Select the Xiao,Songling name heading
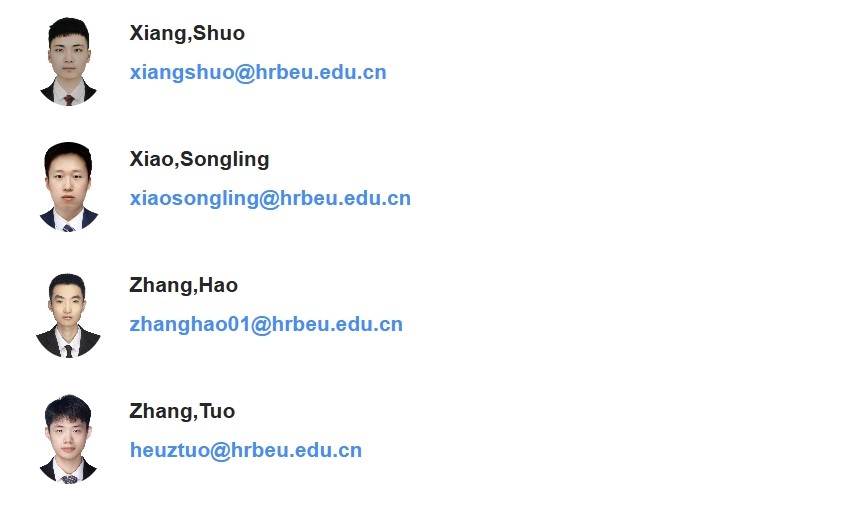Viewport: 845px width, 513px height. [199, 159]
